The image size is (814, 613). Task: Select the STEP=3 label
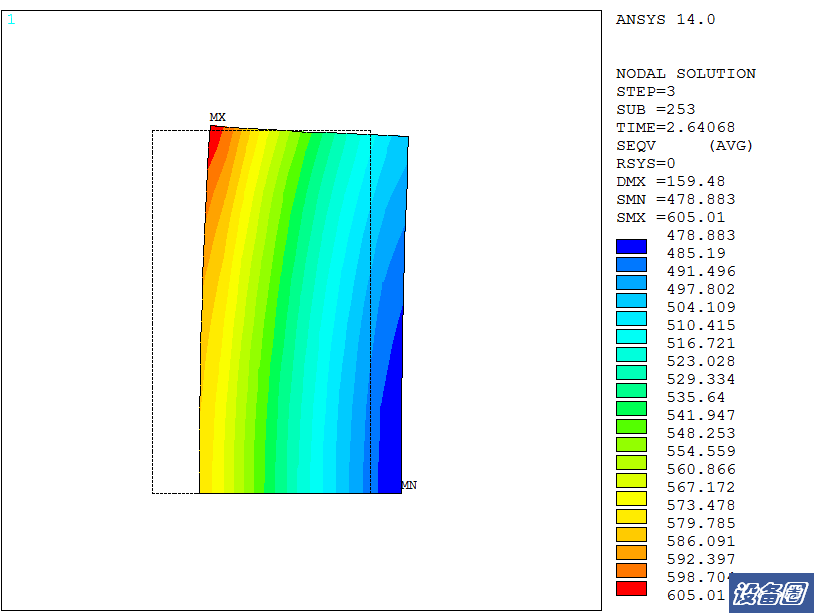pyautogui.click(x=645, y=92)
